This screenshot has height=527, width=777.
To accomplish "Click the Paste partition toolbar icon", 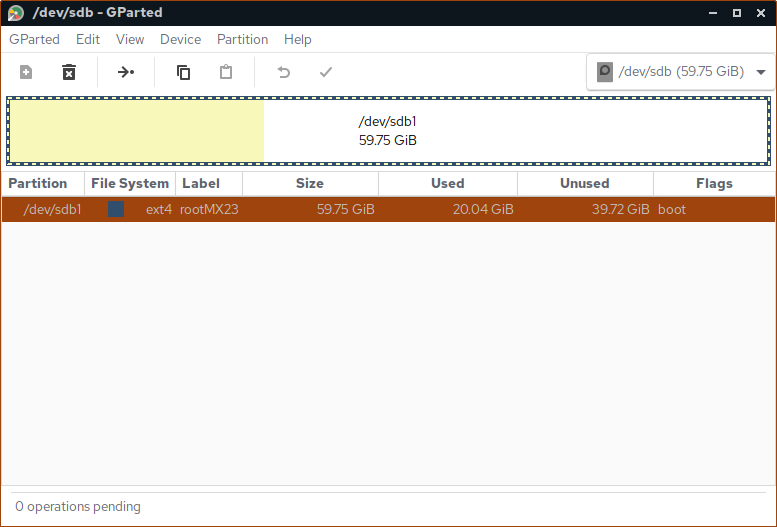I will tap(226, 72).
